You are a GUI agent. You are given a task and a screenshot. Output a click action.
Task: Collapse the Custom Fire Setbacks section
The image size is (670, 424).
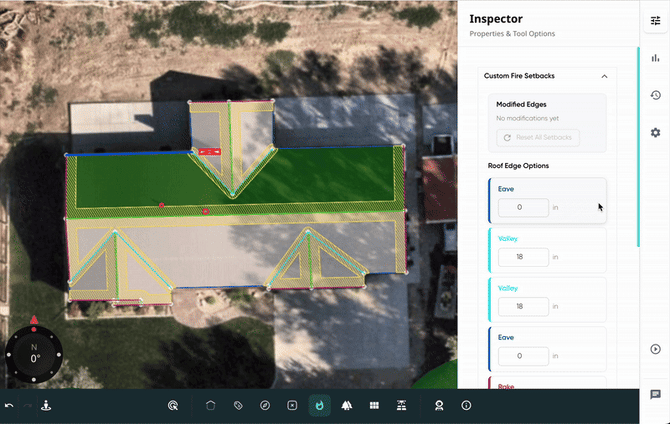[604, 76]
